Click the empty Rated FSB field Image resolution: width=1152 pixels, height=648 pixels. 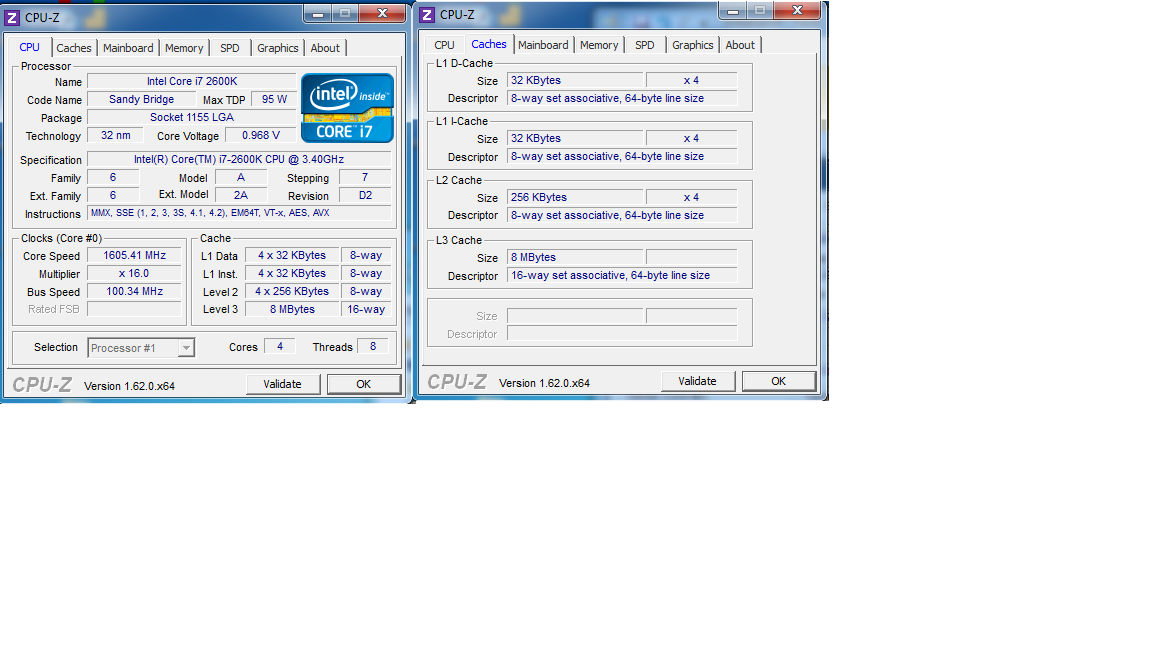coord(134,309)
